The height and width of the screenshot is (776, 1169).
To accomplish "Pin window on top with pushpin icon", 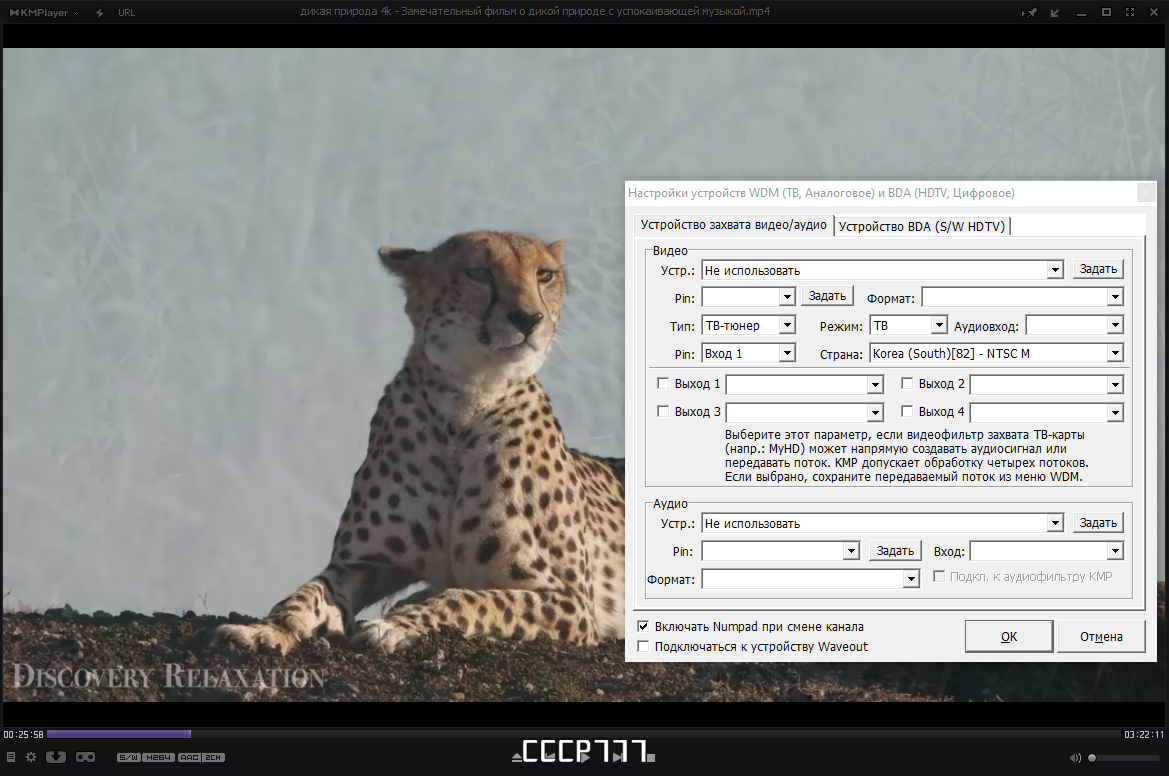I will tap(1030, 13).
